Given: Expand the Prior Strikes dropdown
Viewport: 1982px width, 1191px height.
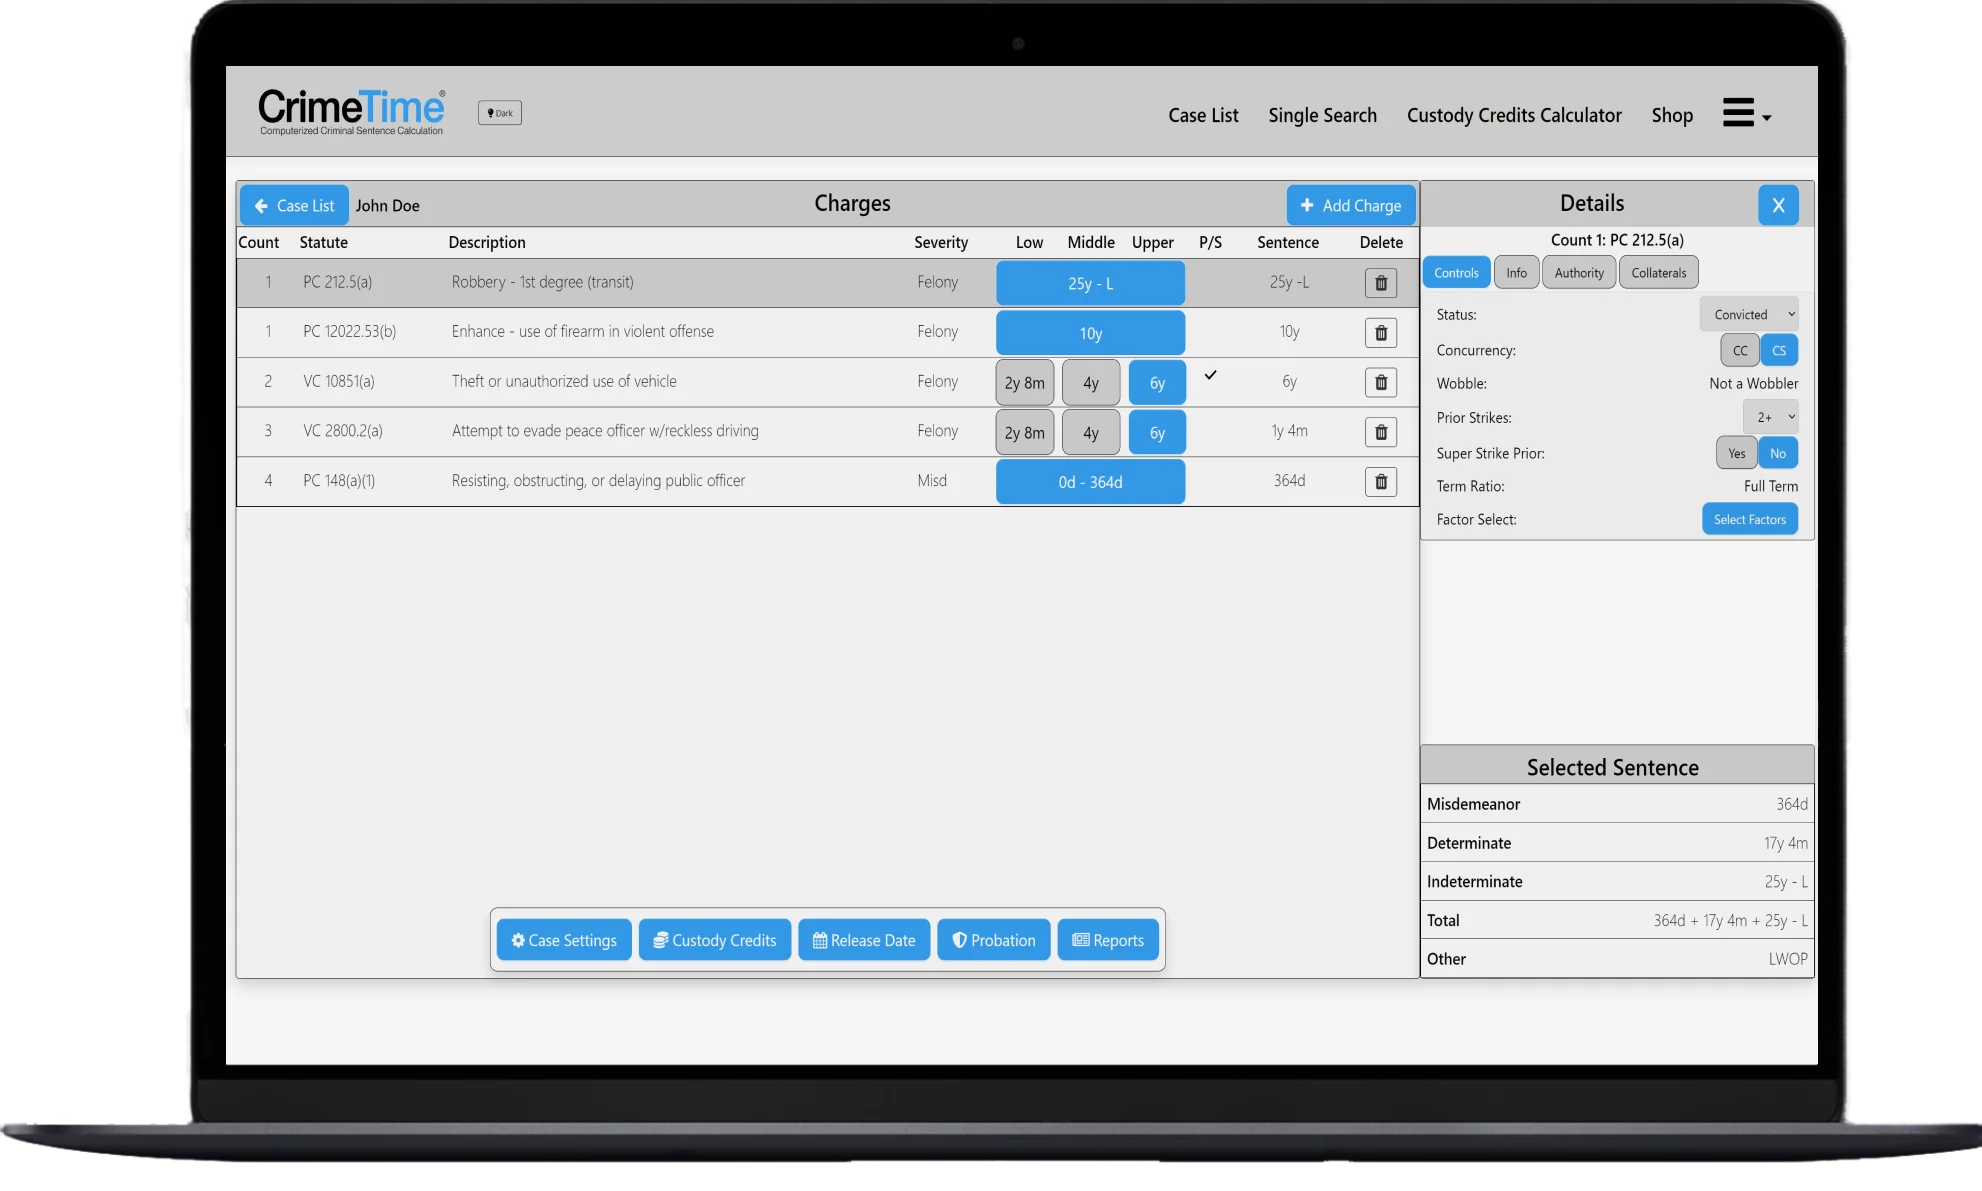Looking at the screenshot, I should [x=1770, y=418].
